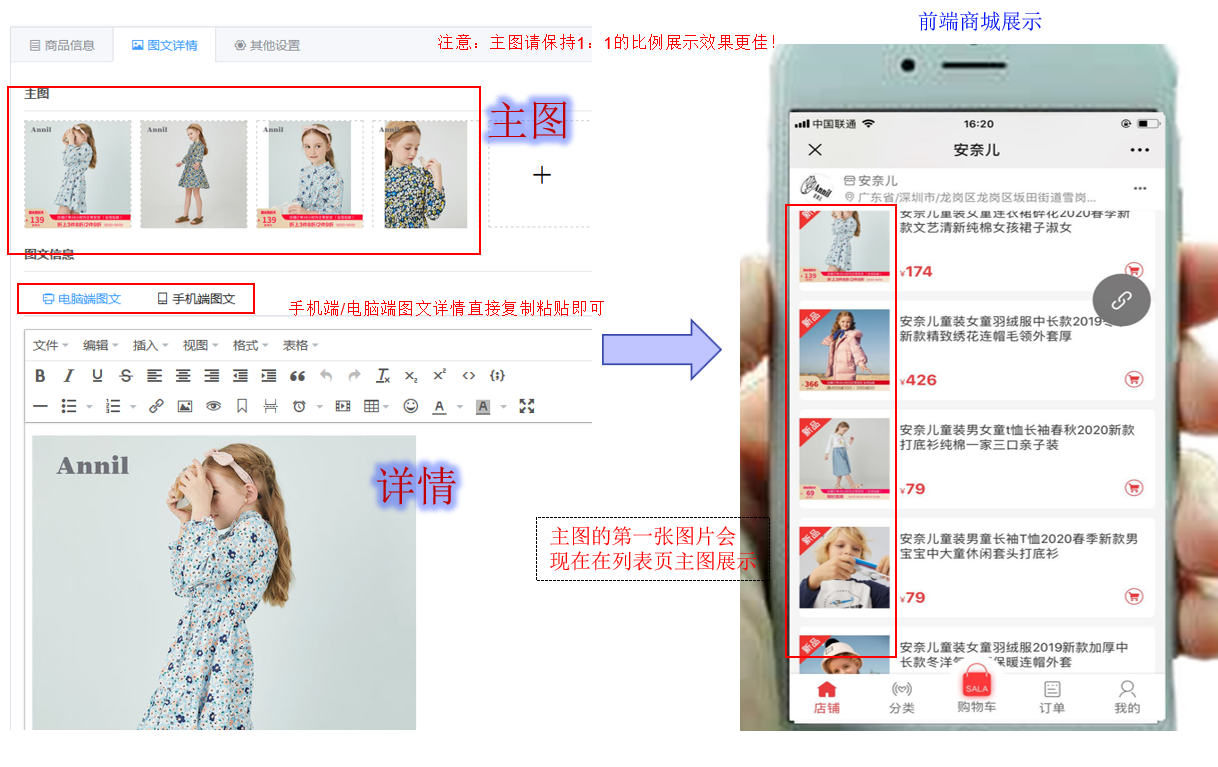This screenshot has height=767, width=1218.
Task: Open the source code view icon
Action: [468, 376]
